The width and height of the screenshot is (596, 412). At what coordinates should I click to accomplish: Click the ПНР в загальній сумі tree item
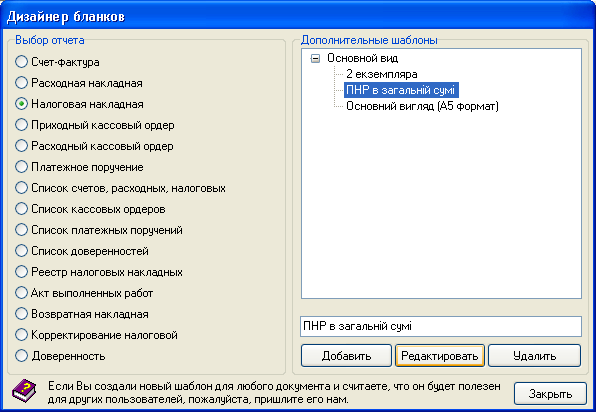[x=401, y=90]
